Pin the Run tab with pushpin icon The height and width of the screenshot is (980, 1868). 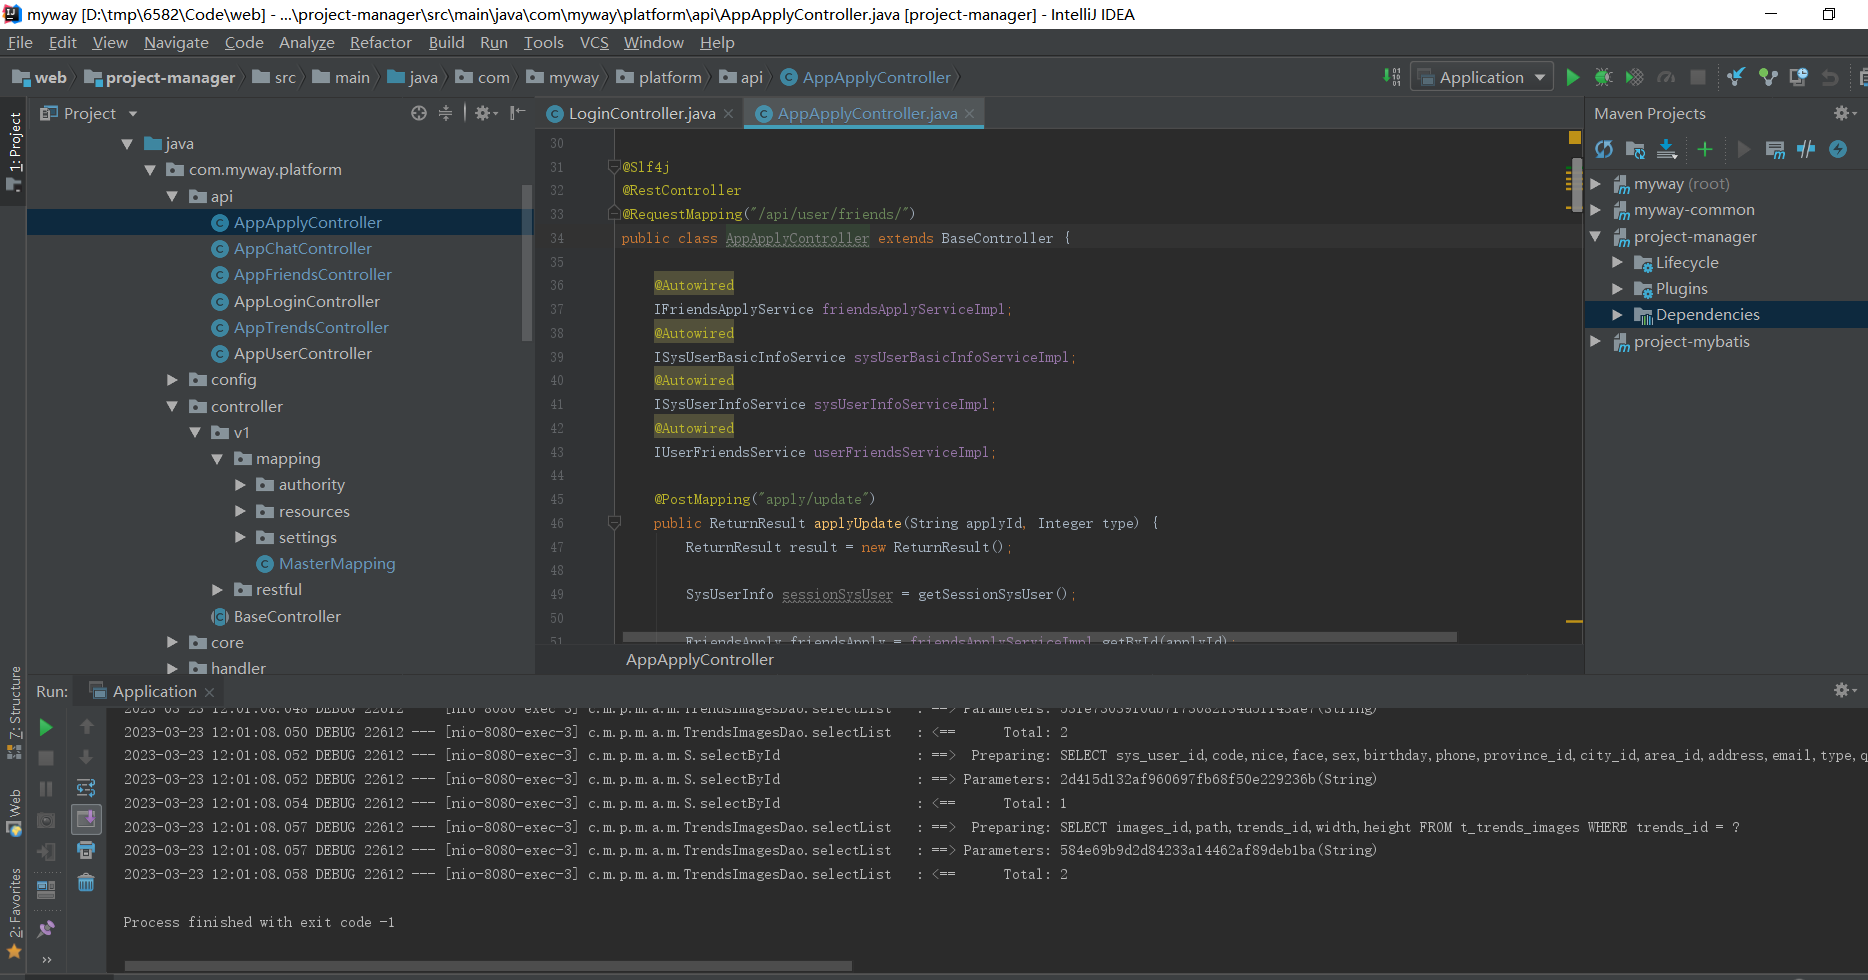pyautogui.click(x=46, y=929)
